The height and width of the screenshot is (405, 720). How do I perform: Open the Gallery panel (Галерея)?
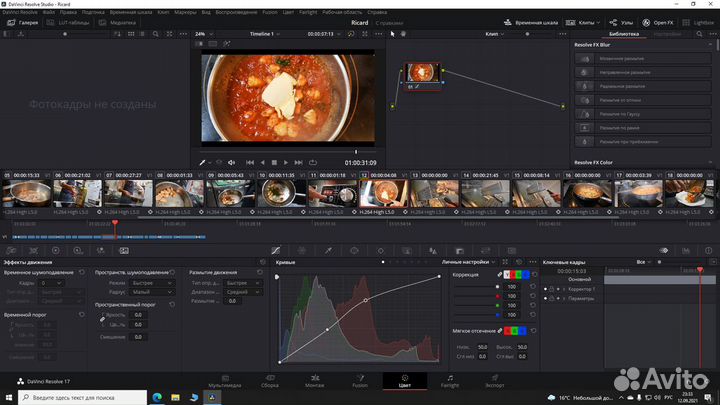click(24, 21)
